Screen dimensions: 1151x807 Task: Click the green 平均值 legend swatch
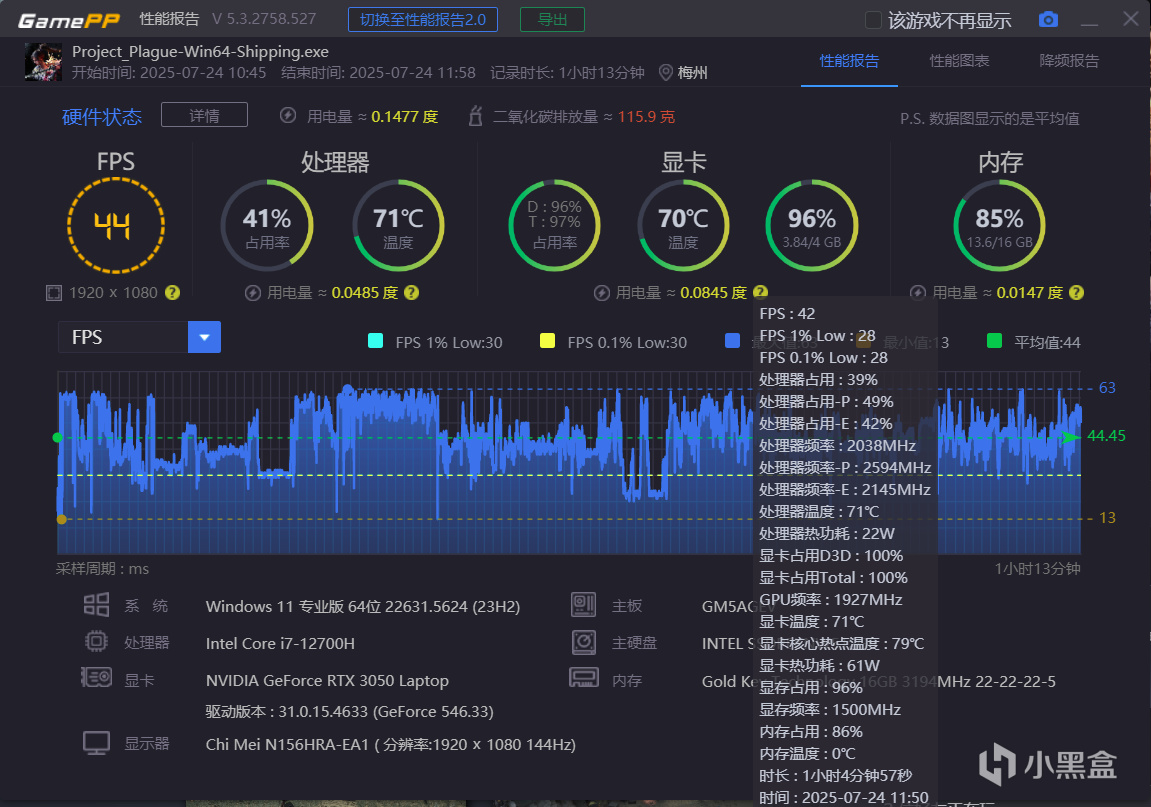(x=995, y=341)
